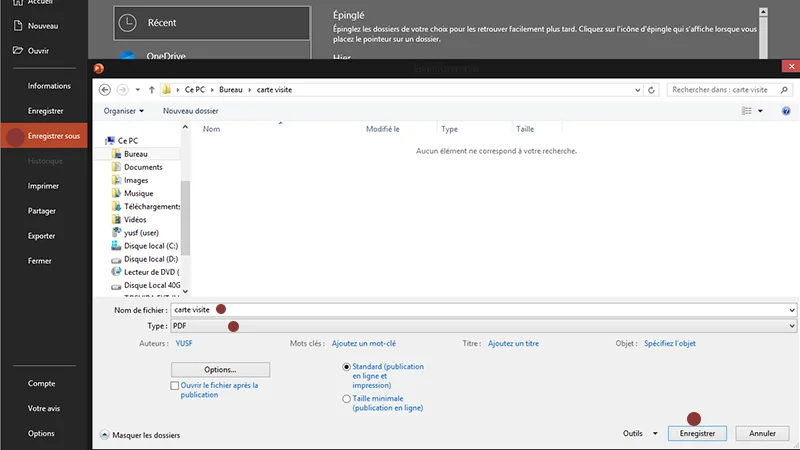This screenshot has width=800, height=450.
Task: Click the Enregistrer button in the dialog
Action: [x=697, y=433]
